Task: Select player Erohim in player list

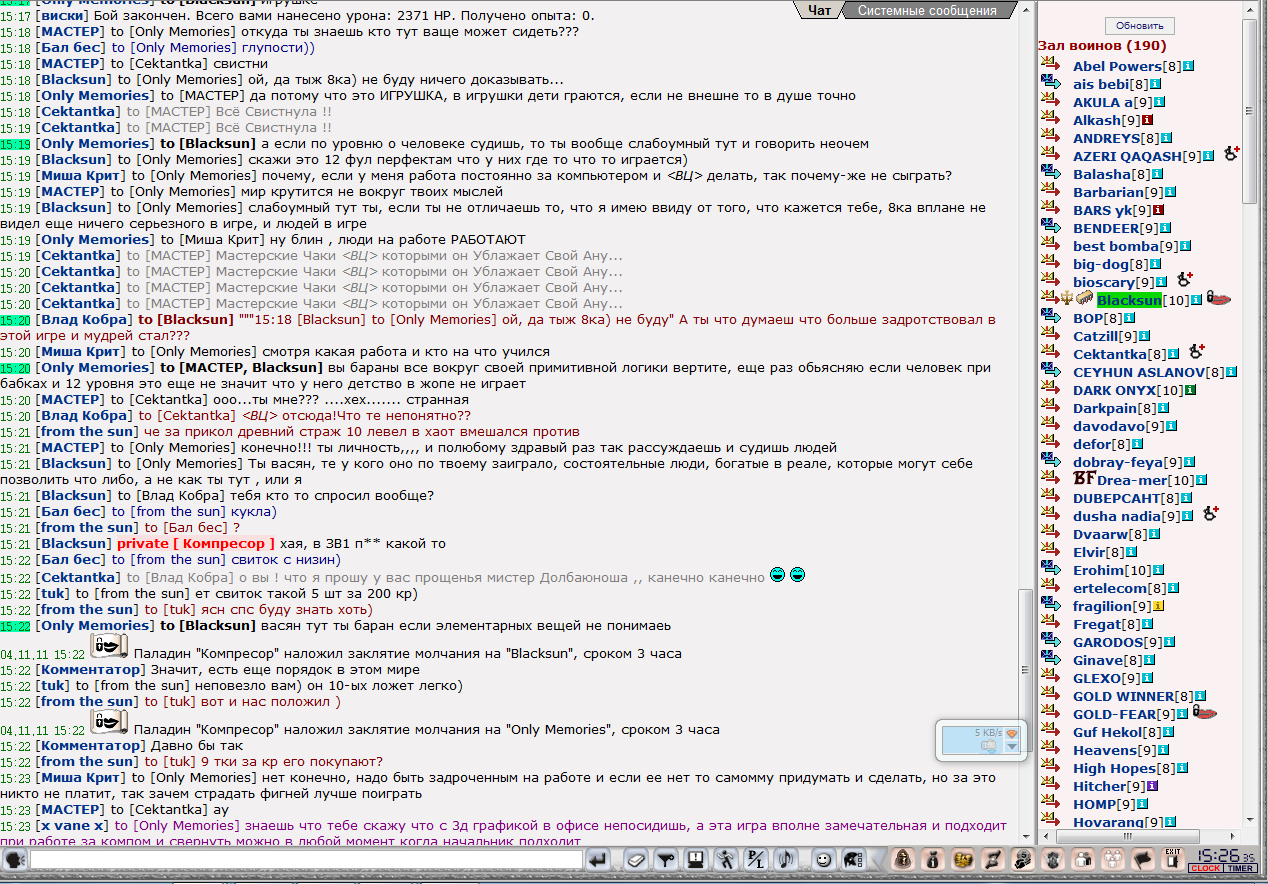Action: click(x=1098, y=570)
